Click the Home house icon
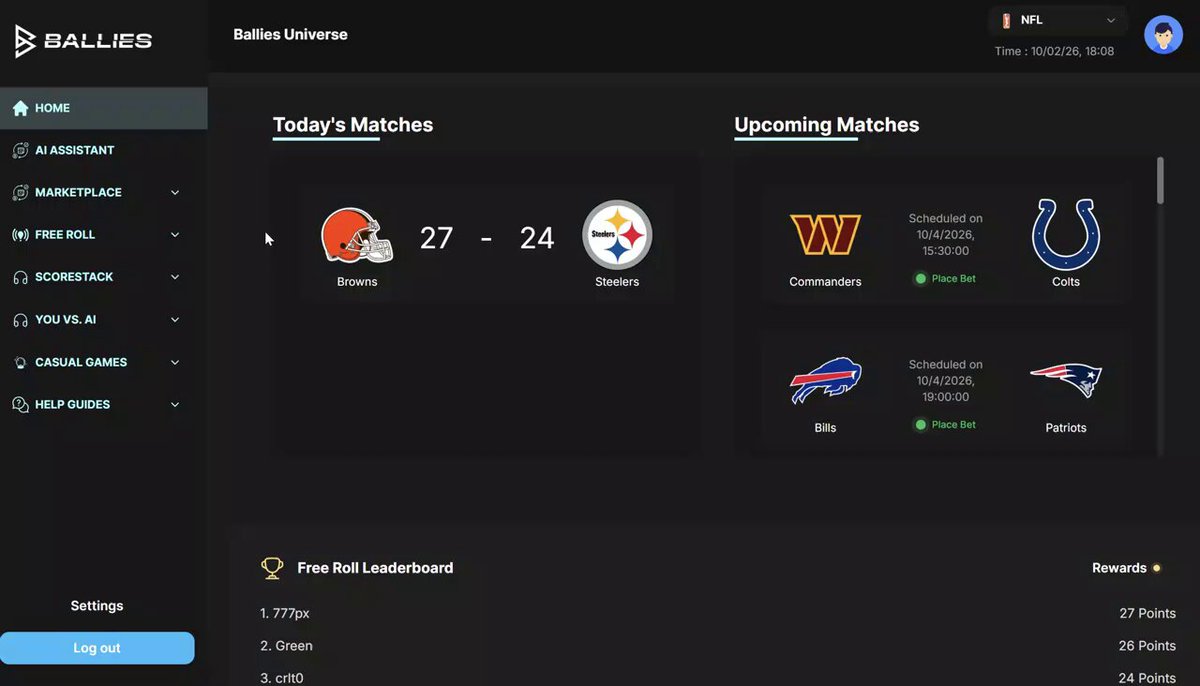The height and width of the screenshot is (686, 1200). coord(20,108)
